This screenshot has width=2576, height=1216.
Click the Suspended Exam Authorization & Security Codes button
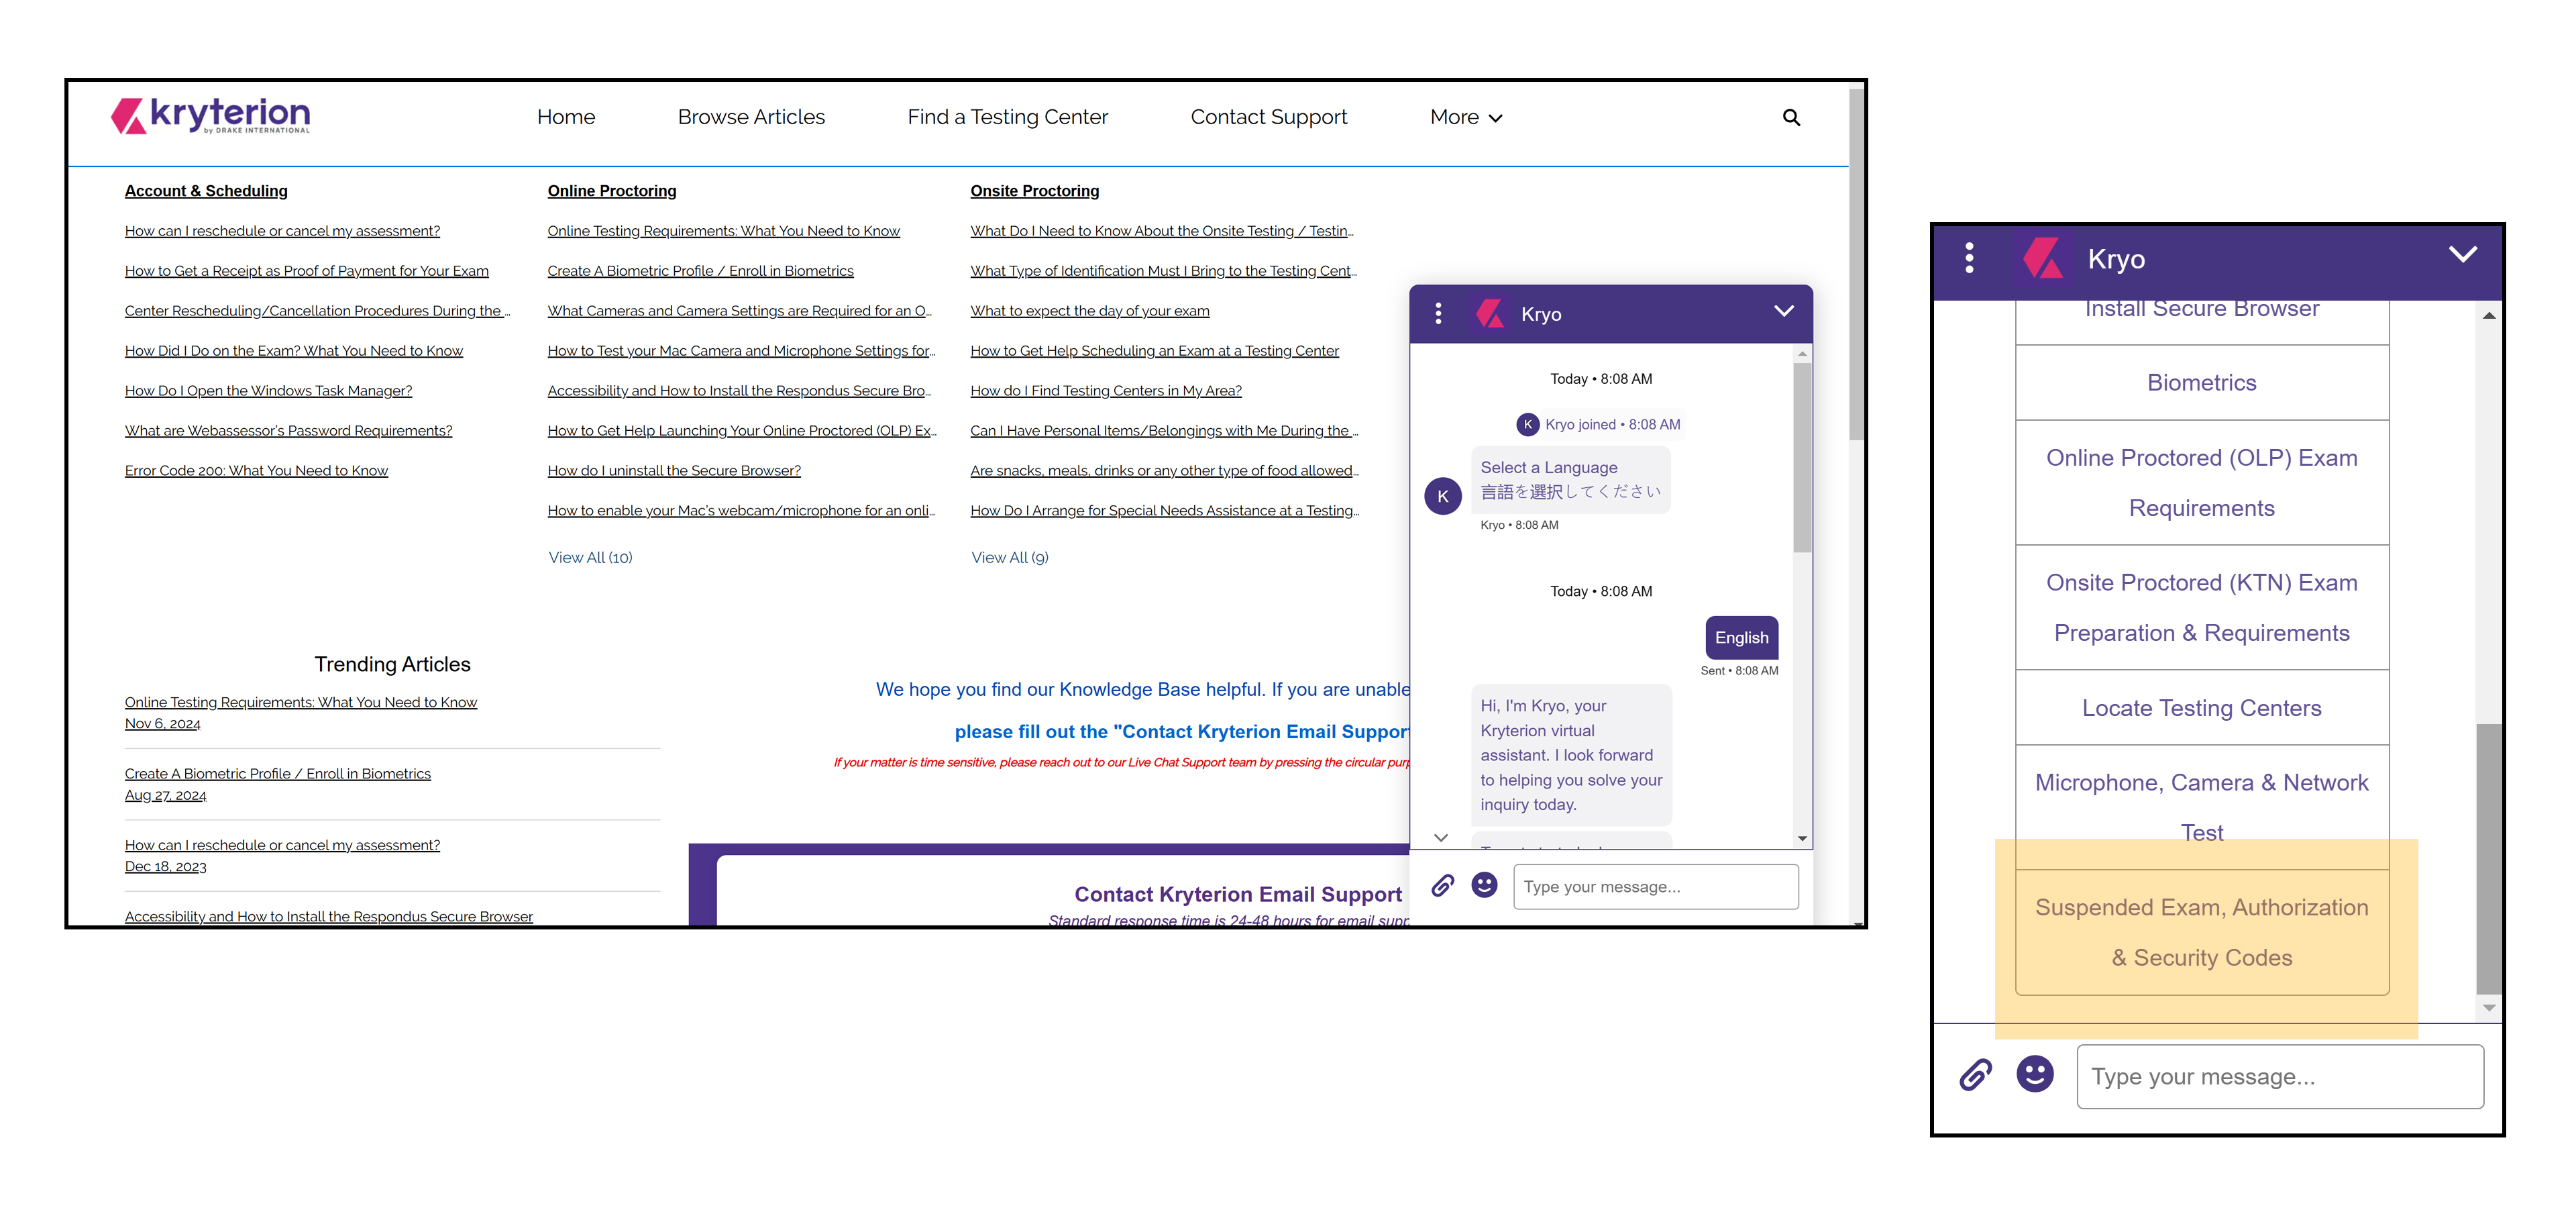click(2200, 930)
